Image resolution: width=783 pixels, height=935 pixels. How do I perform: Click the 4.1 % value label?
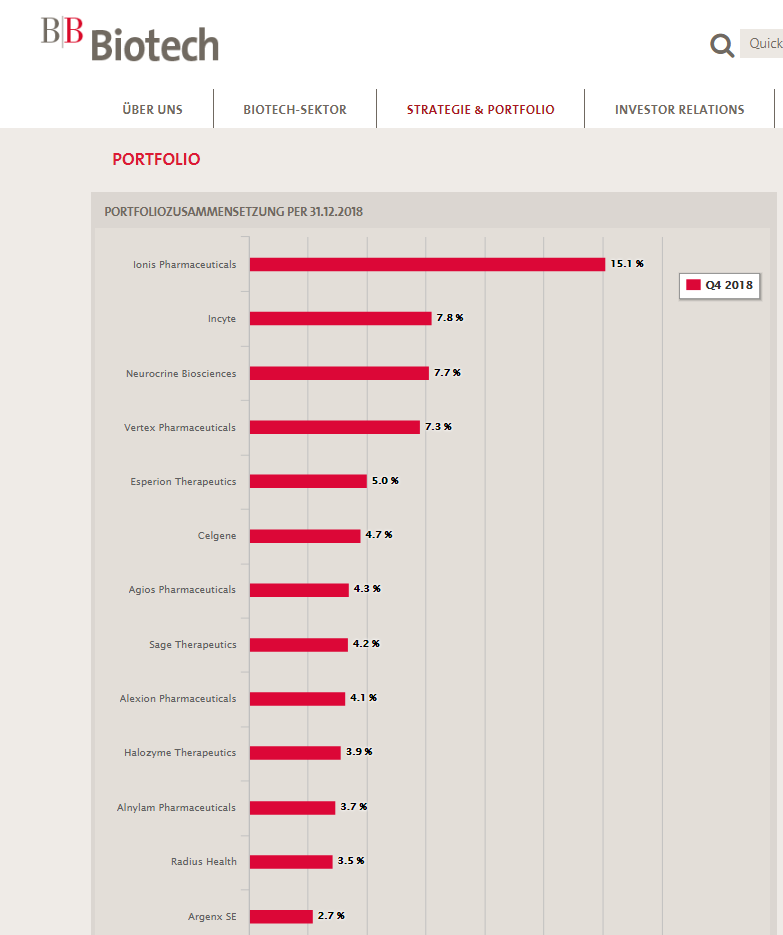point(363,698)
